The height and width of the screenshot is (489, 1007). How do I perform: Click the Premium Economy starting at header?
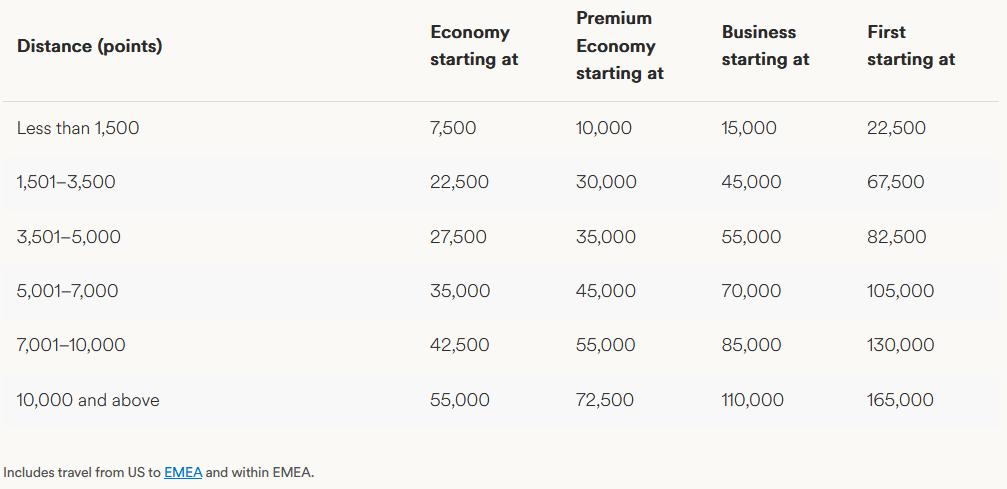pos(619,46)
